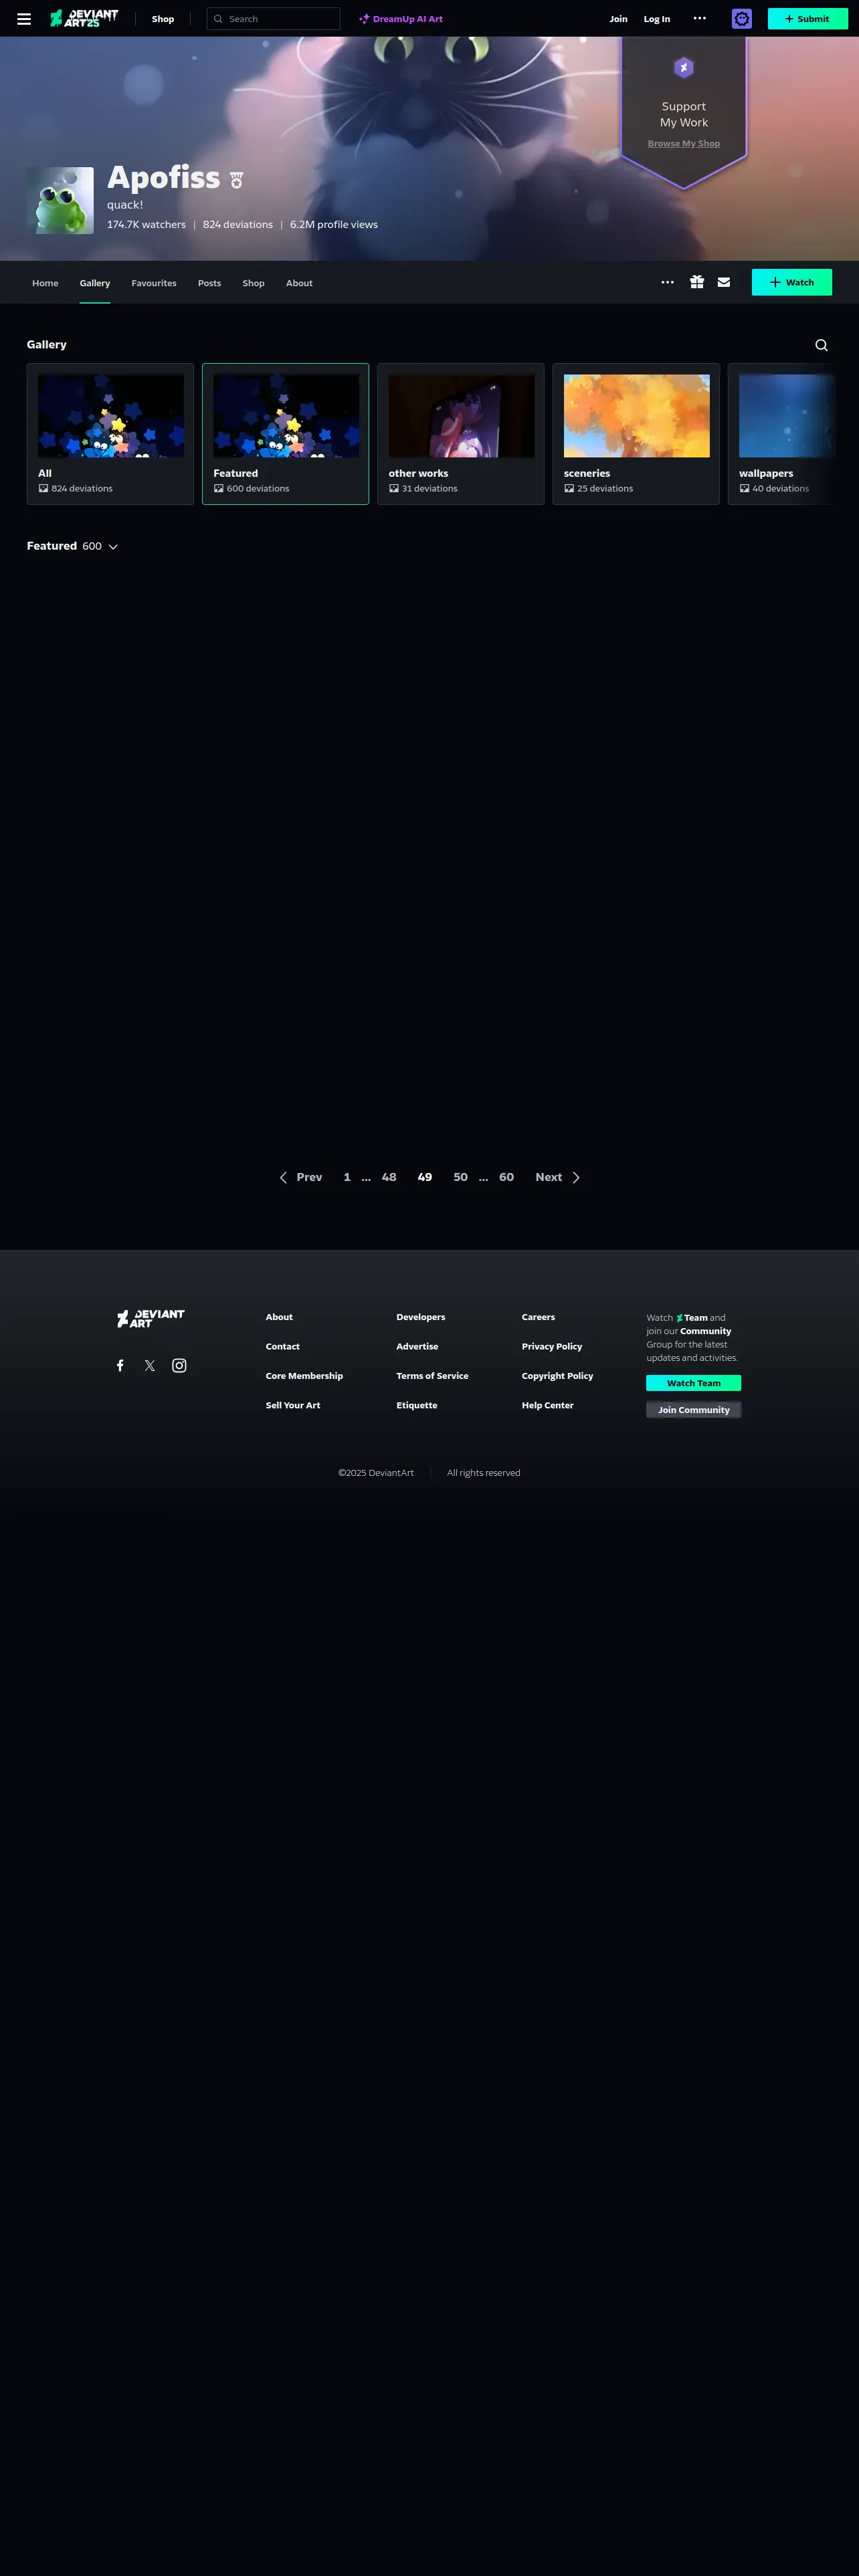Click the footer DeviantArt logo
The image size is (859, 2576).
[151, 1318]
